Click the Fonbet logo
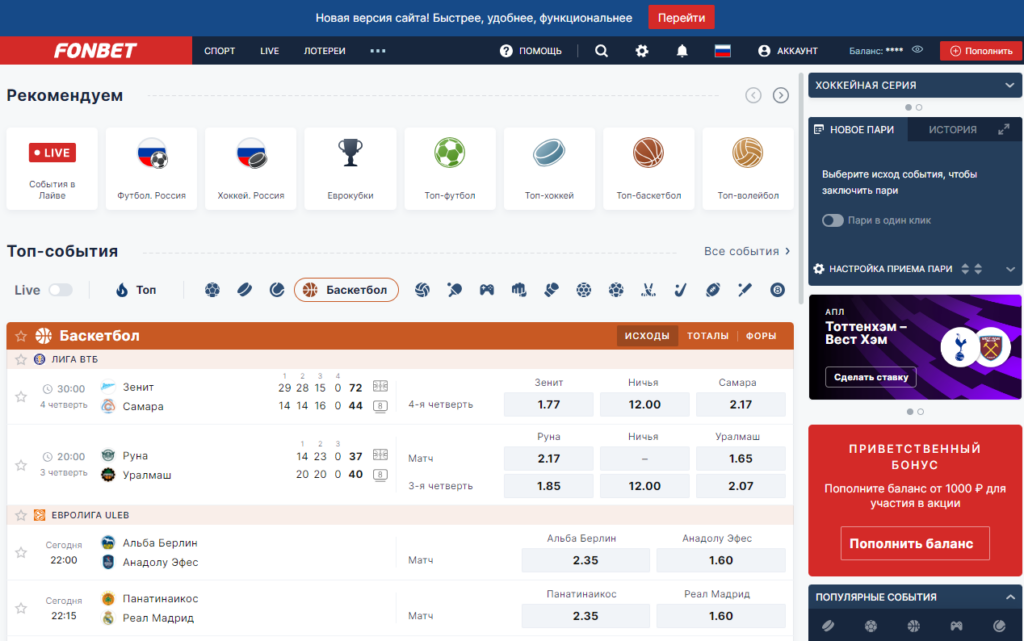The image size is (1024, 641). coord(95,50)
